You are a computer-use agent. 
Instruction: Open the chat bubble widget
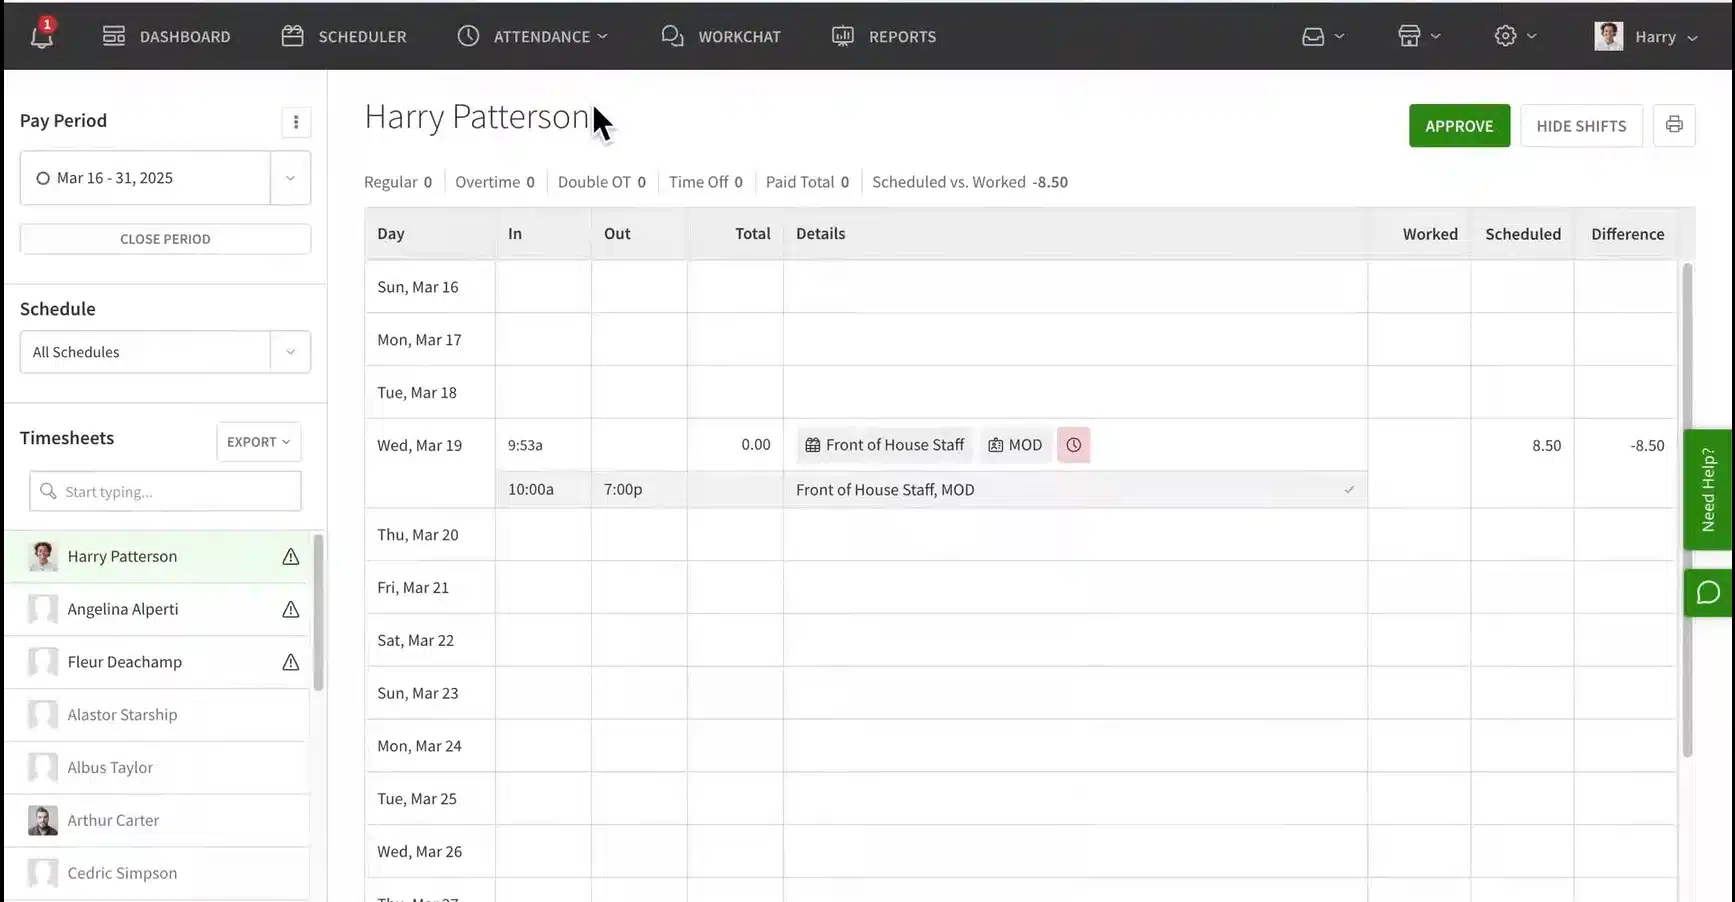pyautogui.click(x=1708, y=593)
